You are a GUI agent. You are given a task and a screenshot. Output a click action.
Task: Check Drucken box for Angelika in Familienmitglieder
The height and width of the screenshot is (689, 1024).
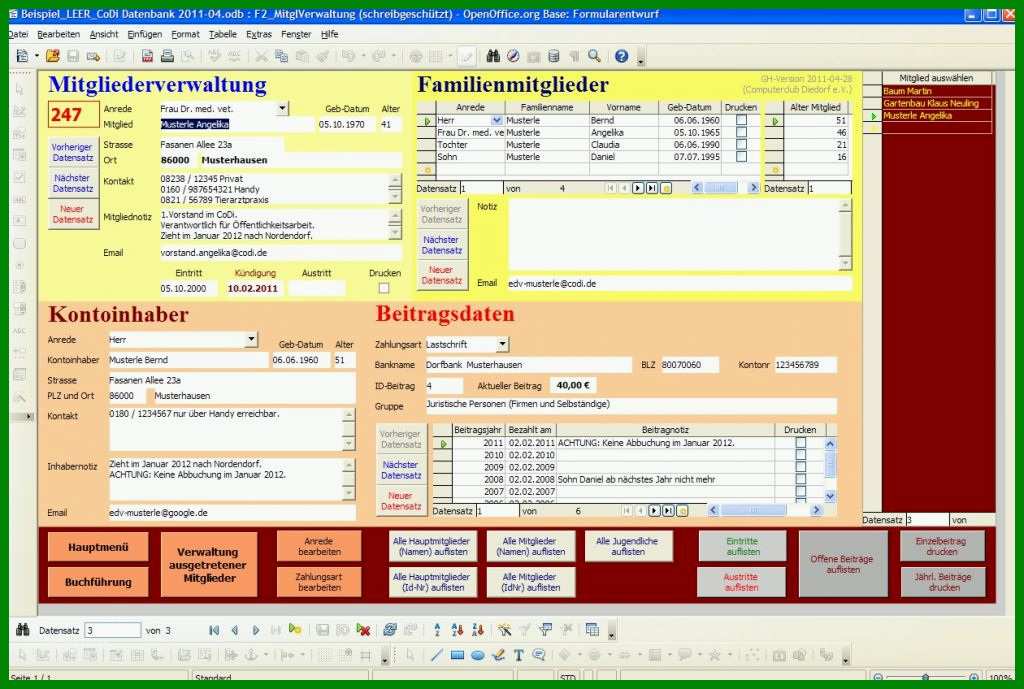(x=741, y=133)
